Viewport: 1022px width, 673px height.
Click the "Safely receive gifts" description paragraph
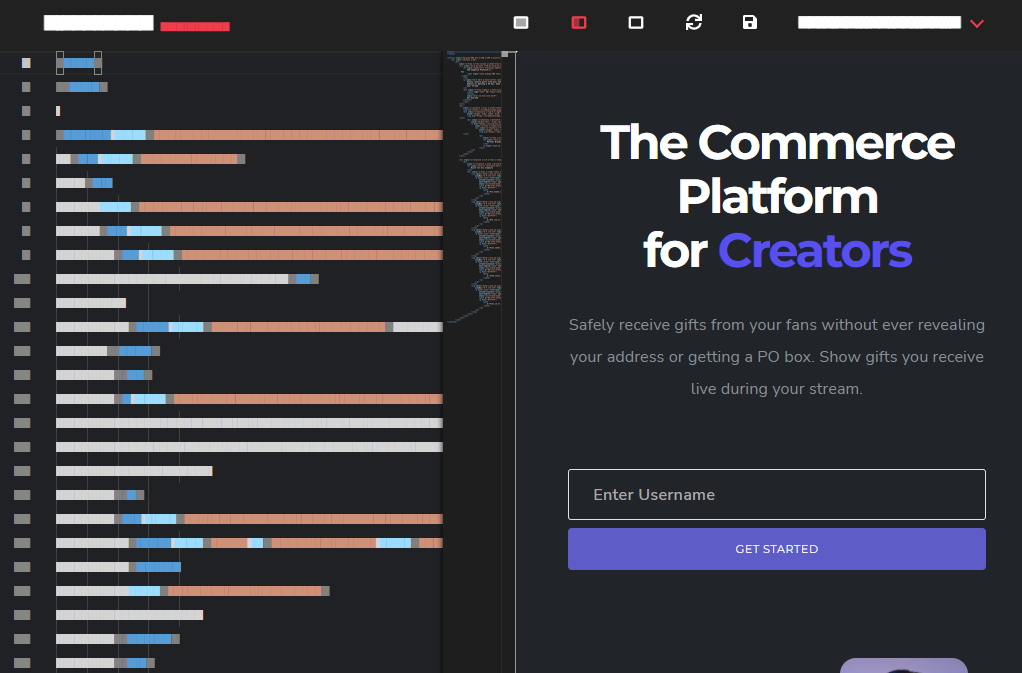(776, 356)
